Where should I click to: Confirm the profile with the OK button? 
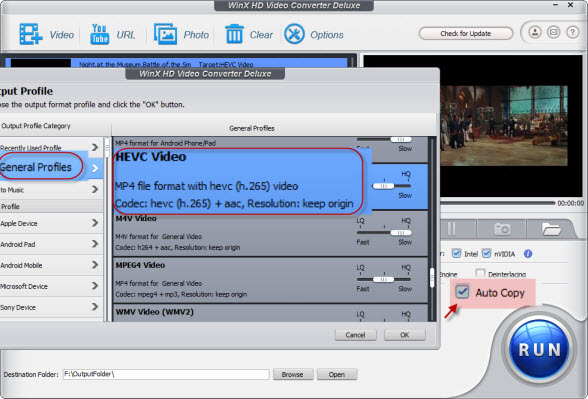[405, 335]
